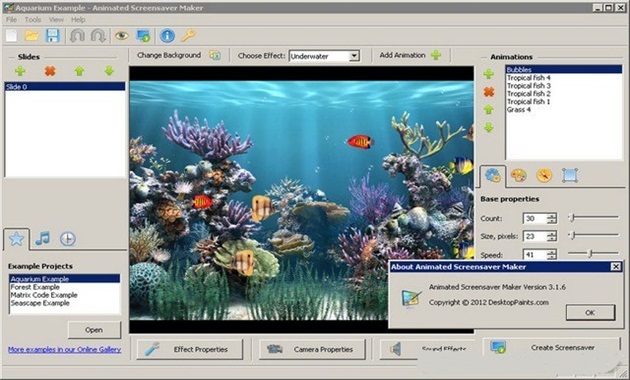
Task: Delete slide using the red X icon
Action: (x=50, y=71)
